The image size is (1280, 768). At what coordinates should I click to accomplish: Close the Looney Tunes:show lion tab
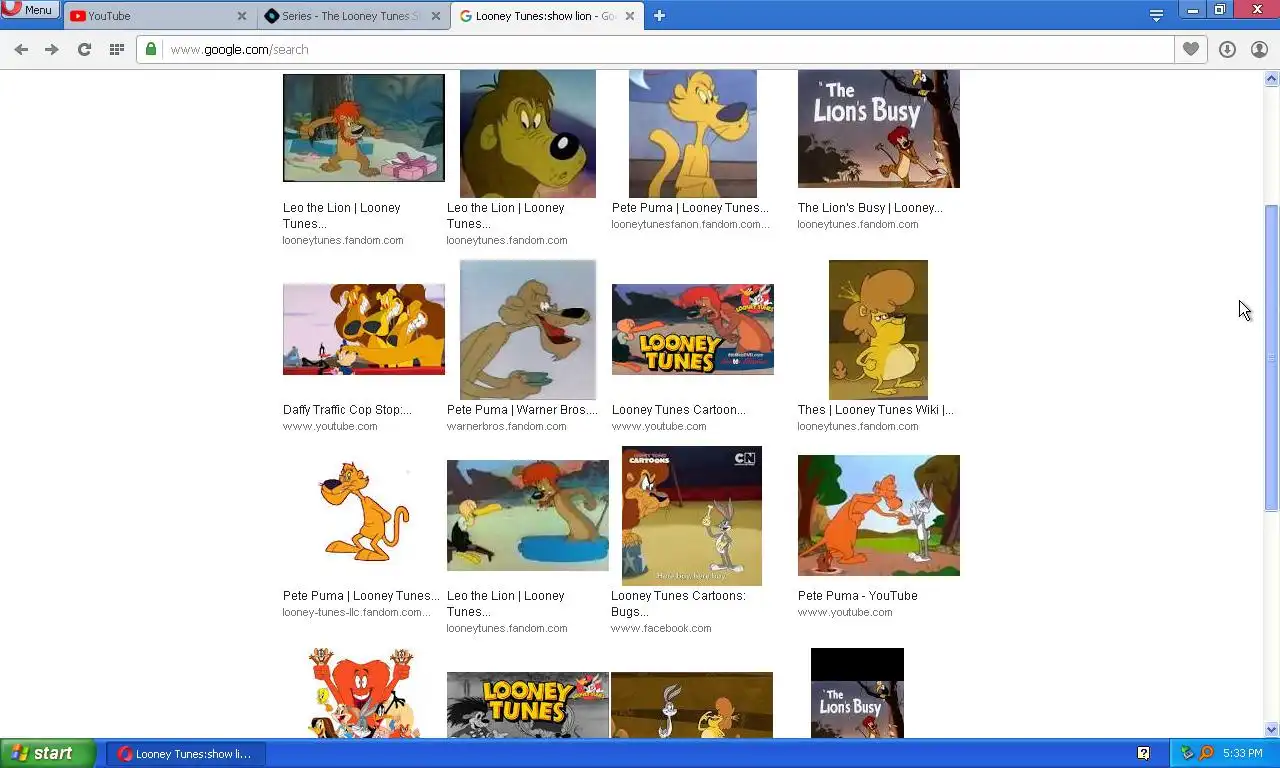point(630,16)
